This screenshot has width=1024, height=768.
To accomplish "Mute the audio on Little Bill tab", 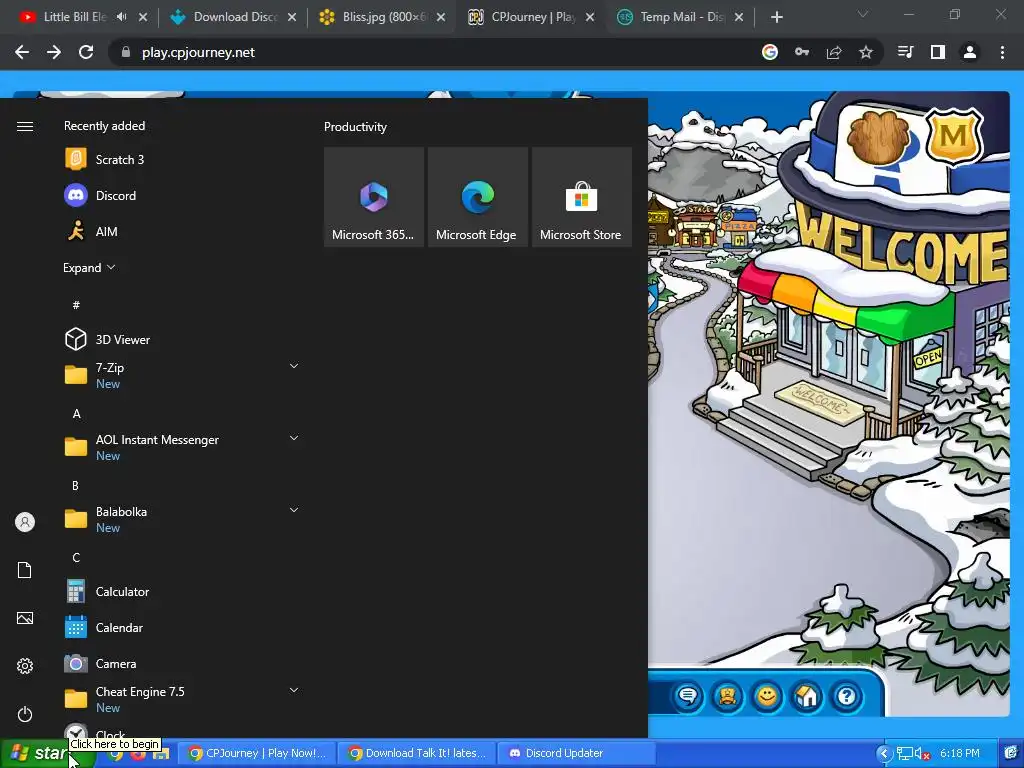I will [x=121, y=17].
